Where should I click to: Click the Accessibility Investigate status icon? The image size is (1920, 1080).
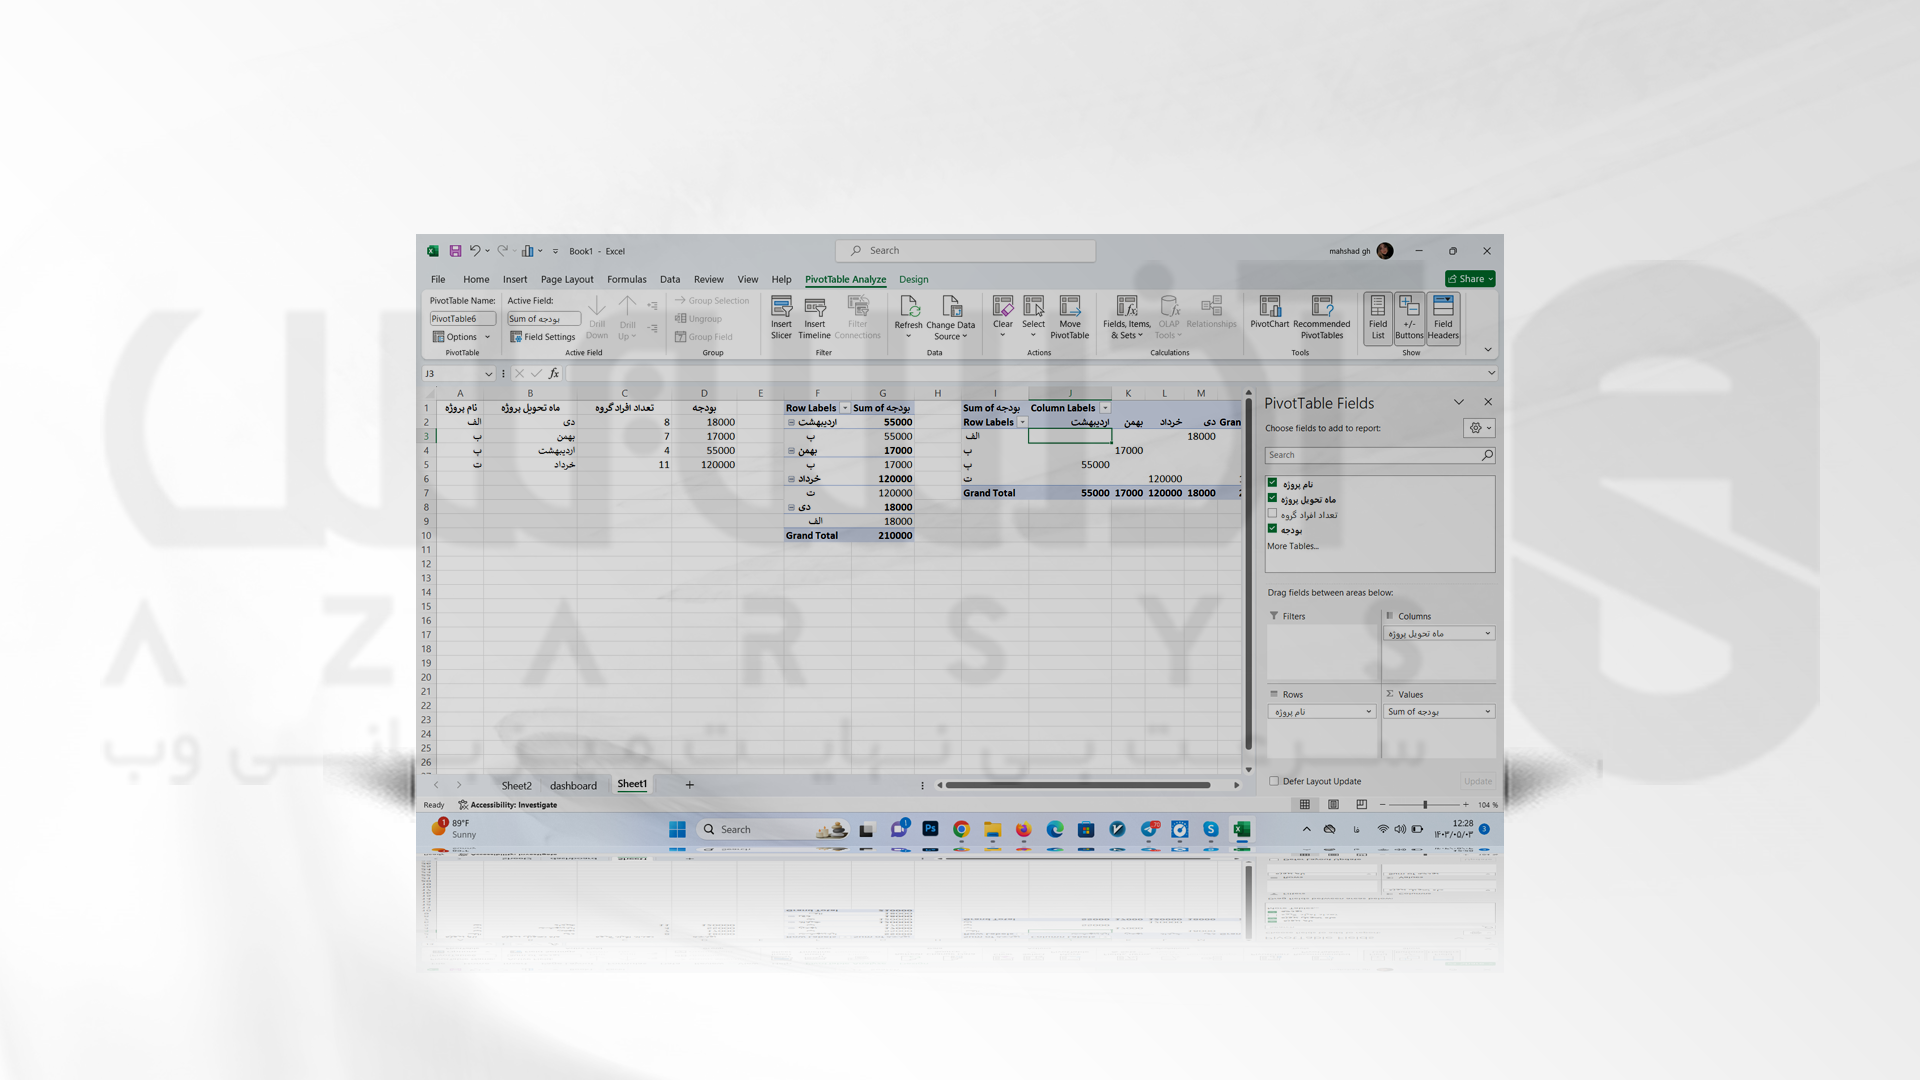(x=463, y=805)
